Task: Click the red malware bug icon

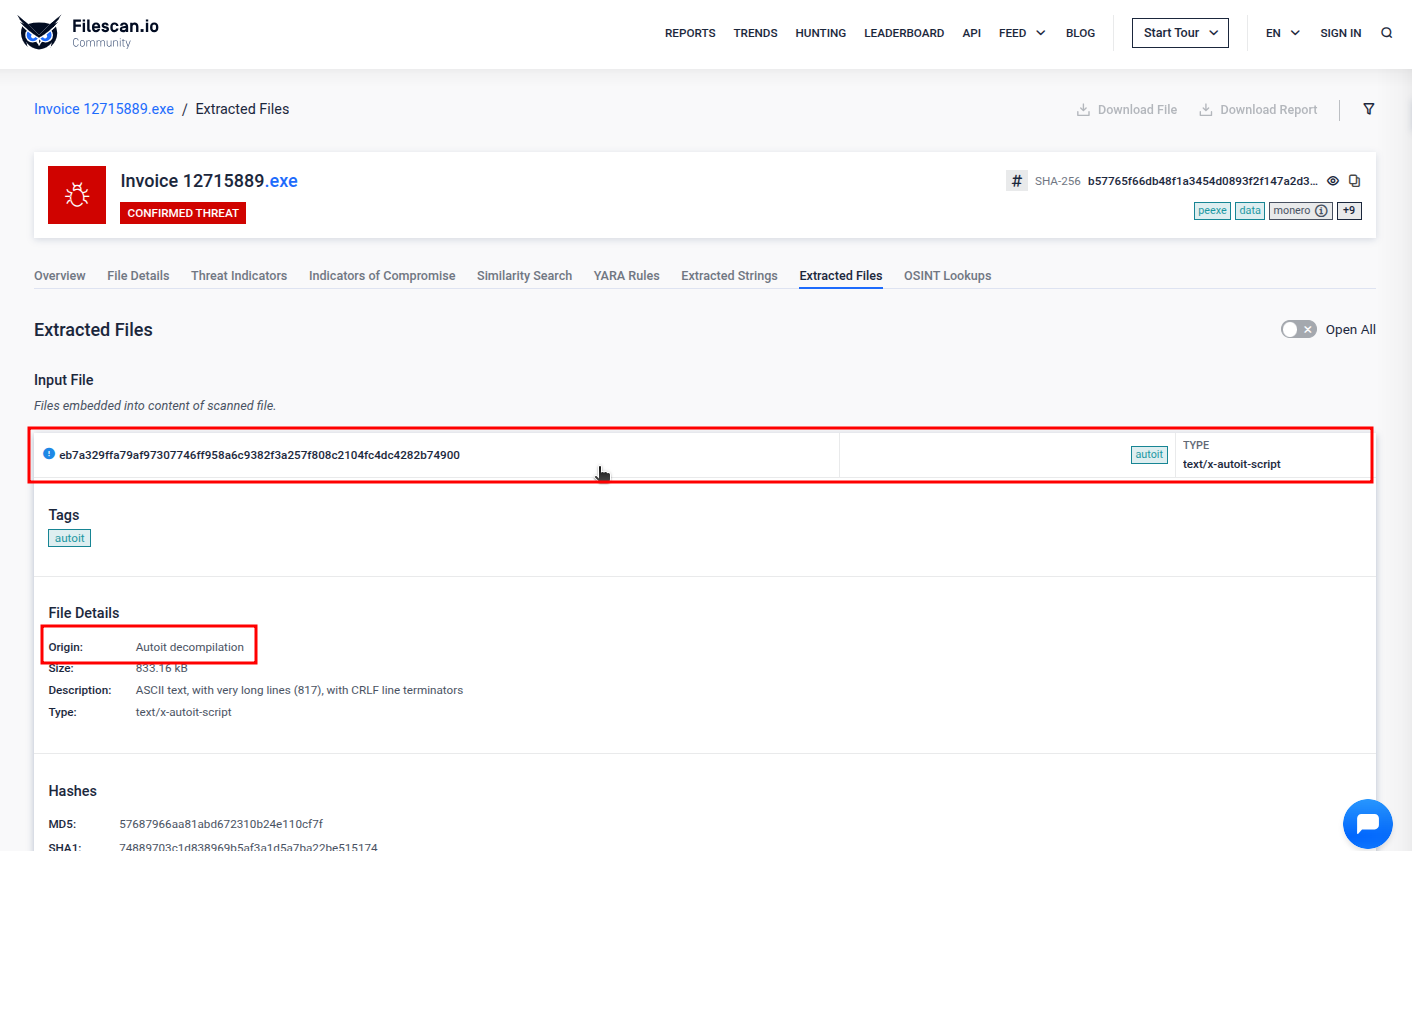Action: (77, 195)
